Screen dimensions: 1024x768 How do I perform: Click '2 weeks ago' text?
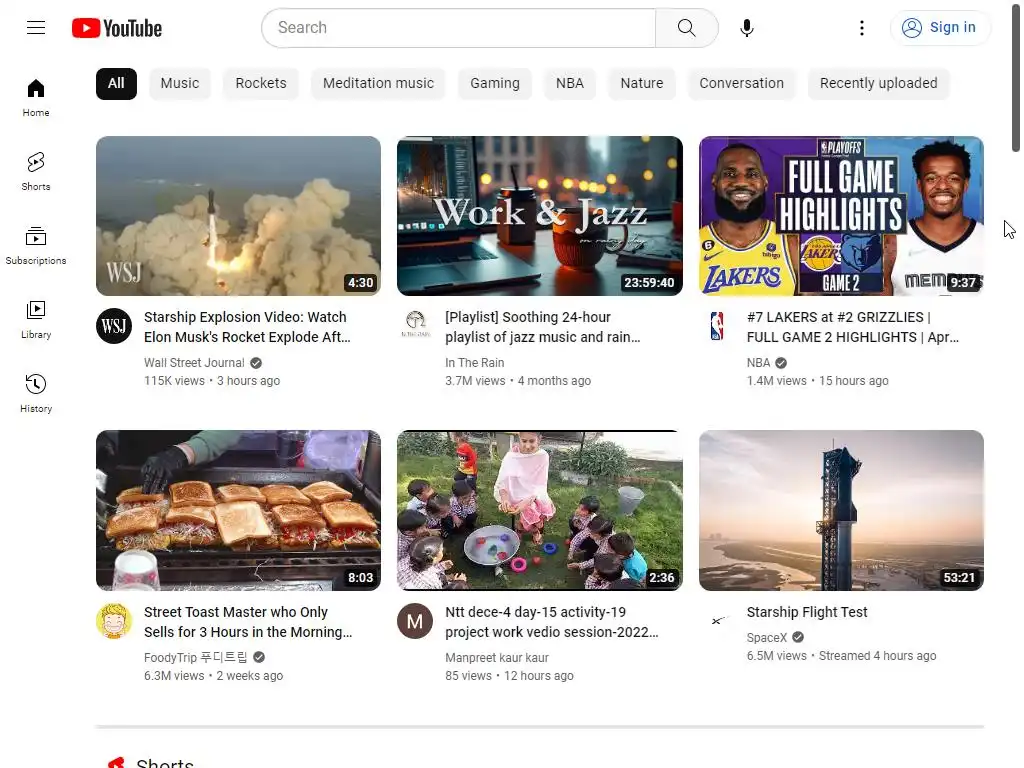tap(249, 676)
